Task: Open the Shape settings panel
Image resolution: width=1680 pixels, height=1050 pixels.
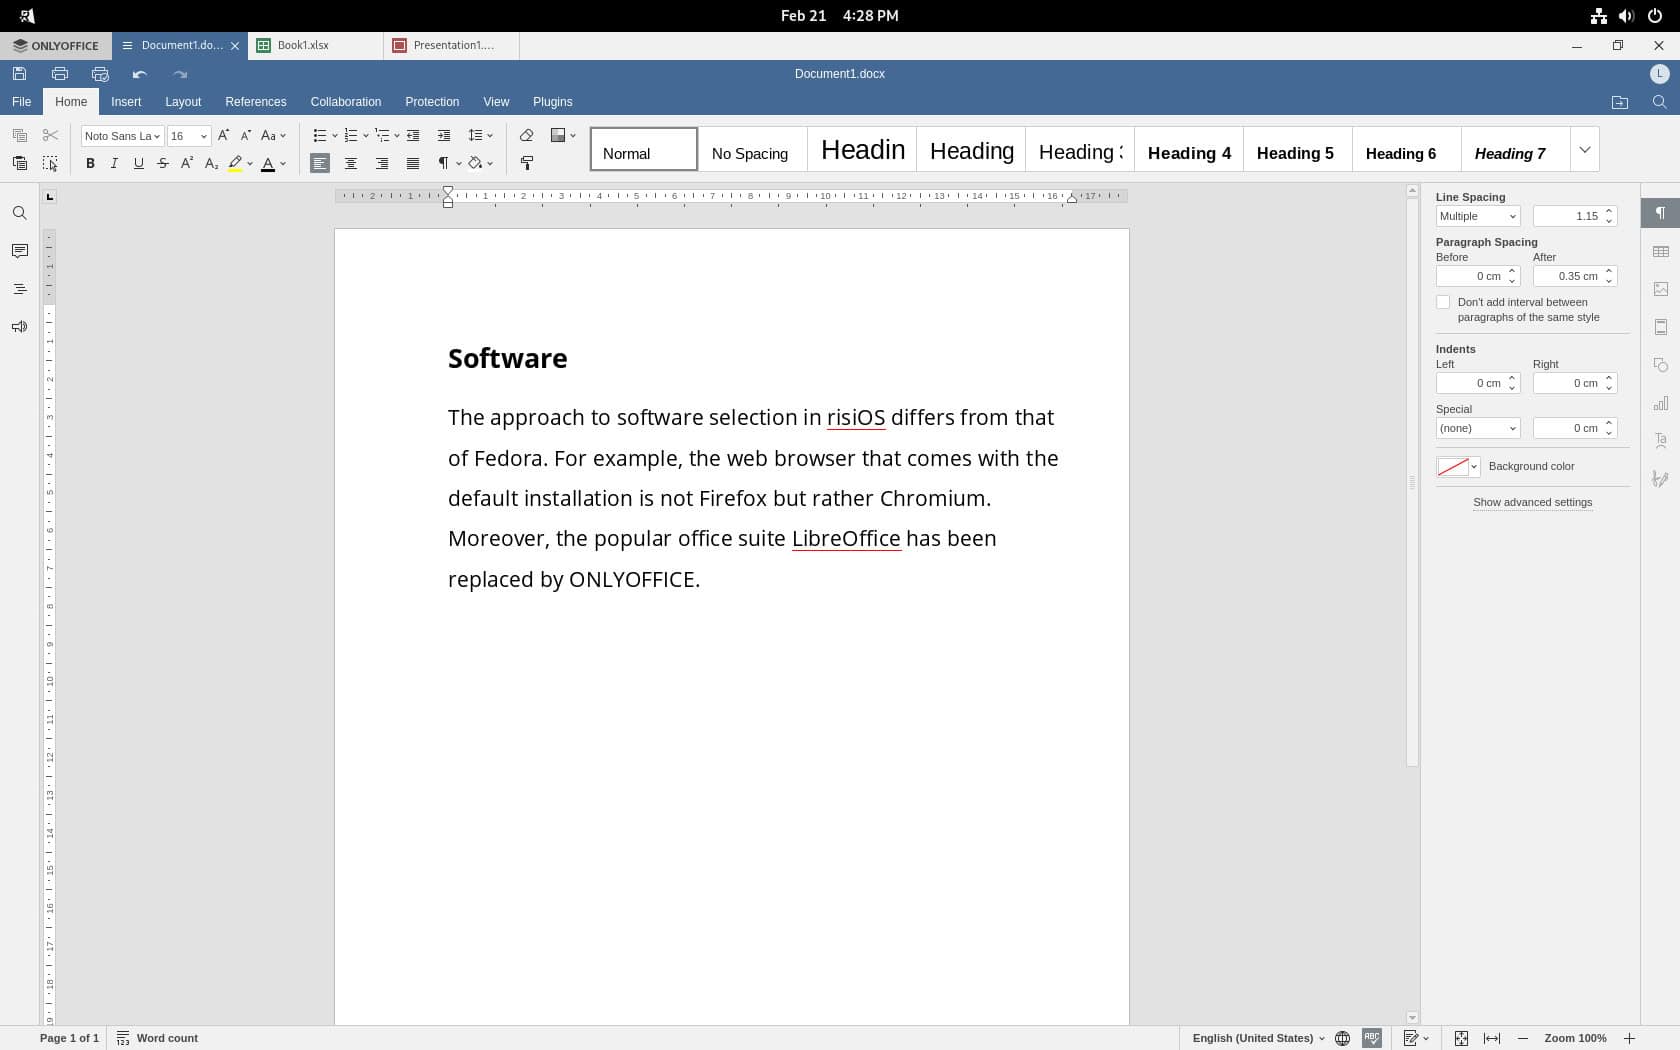Action: (1661, 365)
